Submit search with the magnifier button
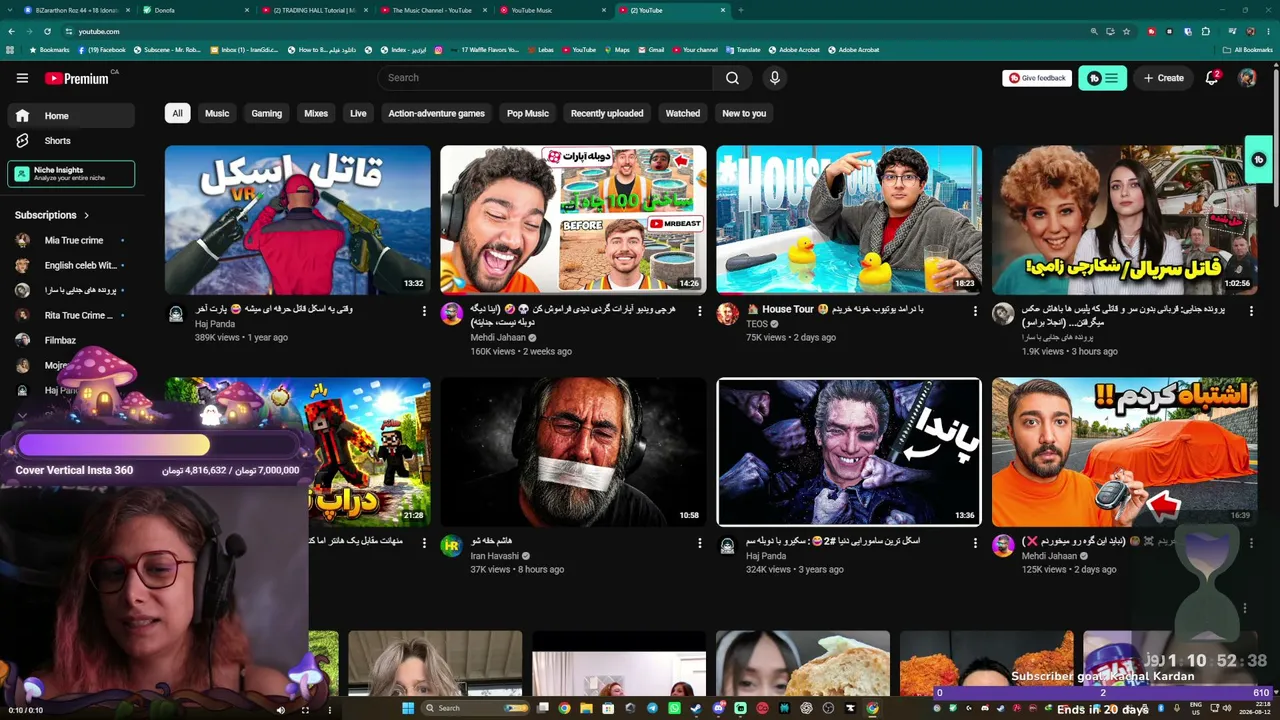1280x720 pixels. pos(732,78)
